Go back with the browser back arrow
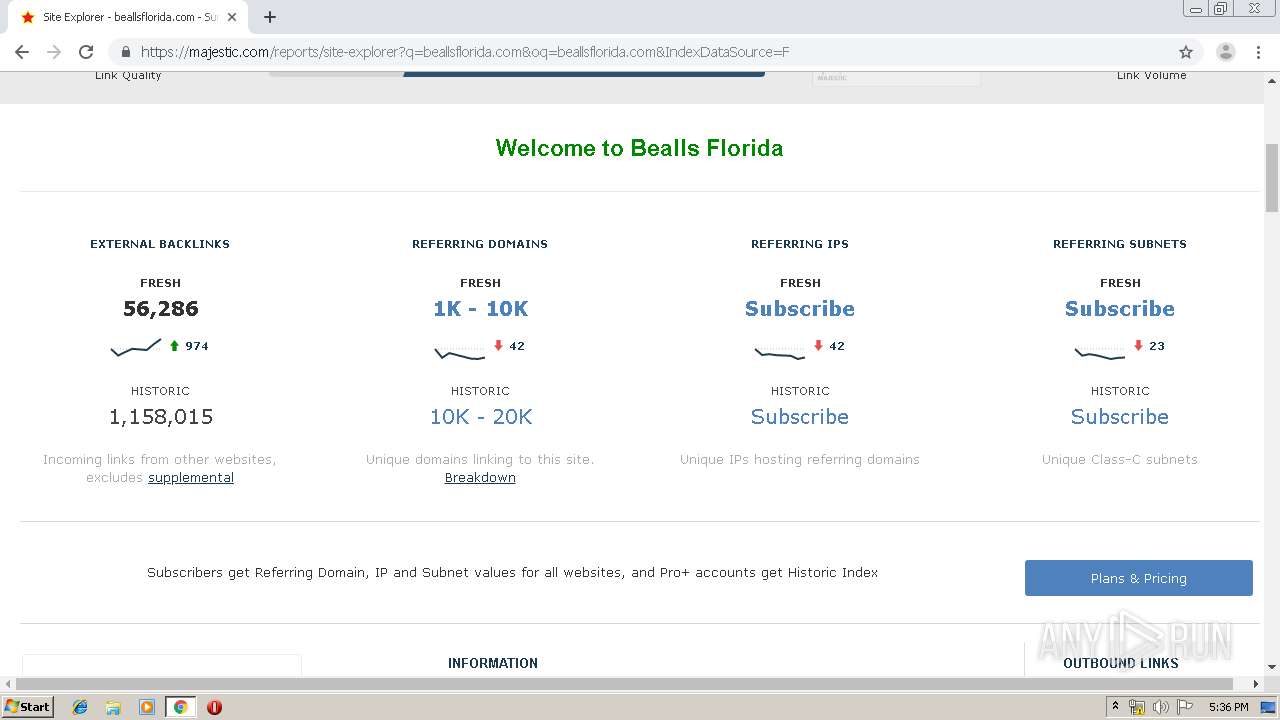 [x=22, y=52]
